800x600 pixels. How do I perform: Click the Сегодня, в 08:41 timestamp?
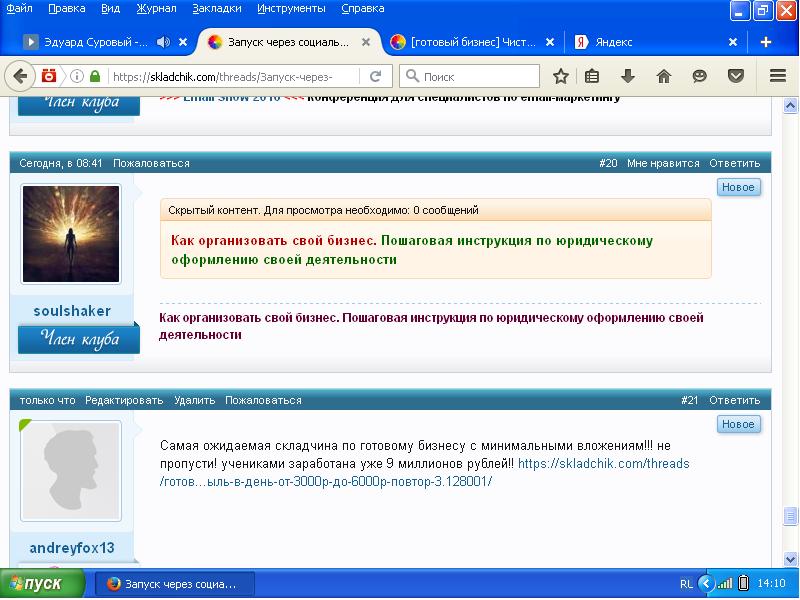(x=61, y=163)
